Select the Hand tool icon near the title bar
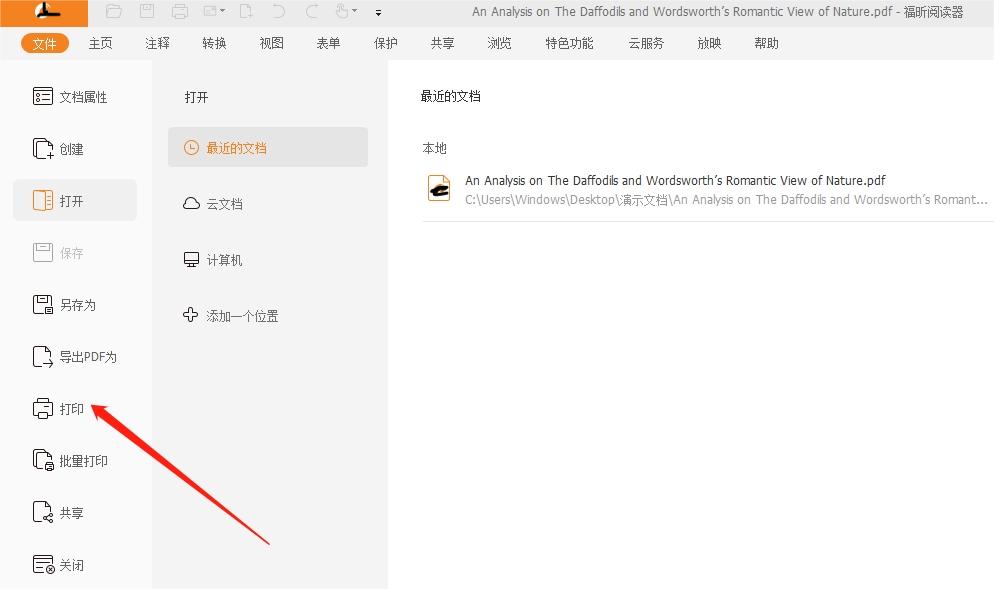The image size is (994, 589). coord(342,11)
